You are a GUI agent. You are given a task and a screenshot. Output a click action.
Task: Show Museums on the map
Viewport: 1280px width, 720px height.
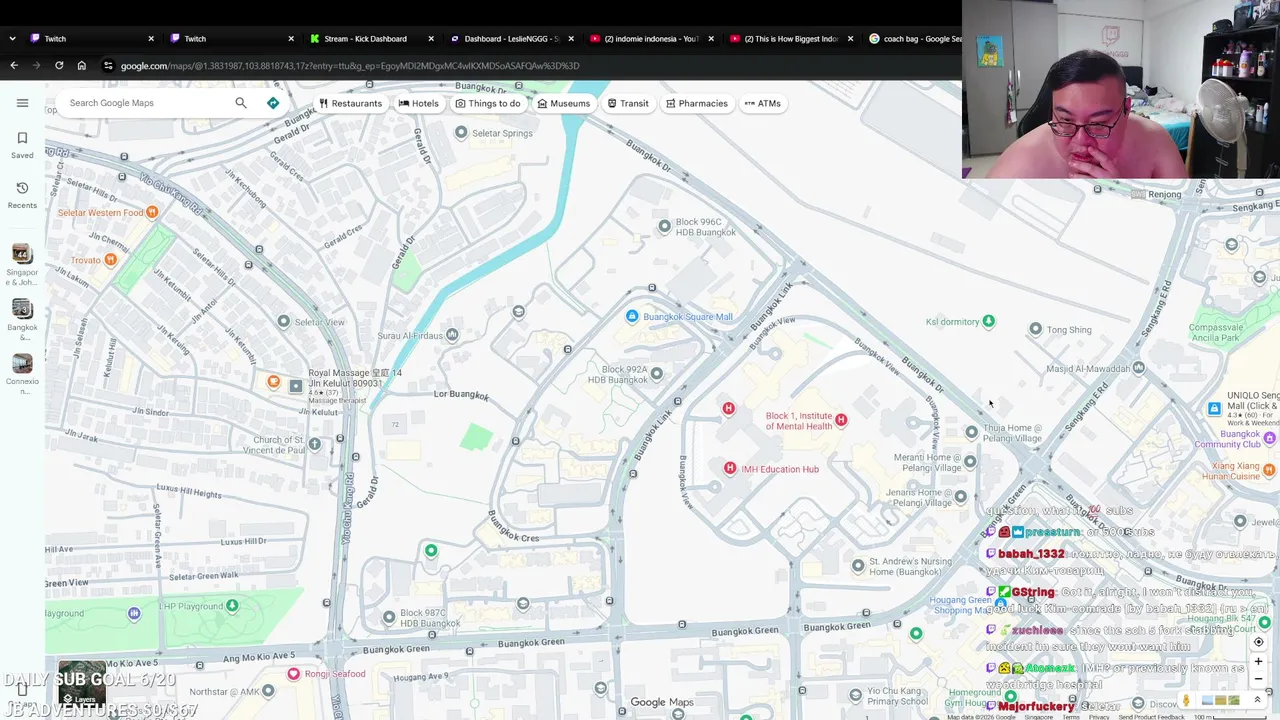(563, 103)
